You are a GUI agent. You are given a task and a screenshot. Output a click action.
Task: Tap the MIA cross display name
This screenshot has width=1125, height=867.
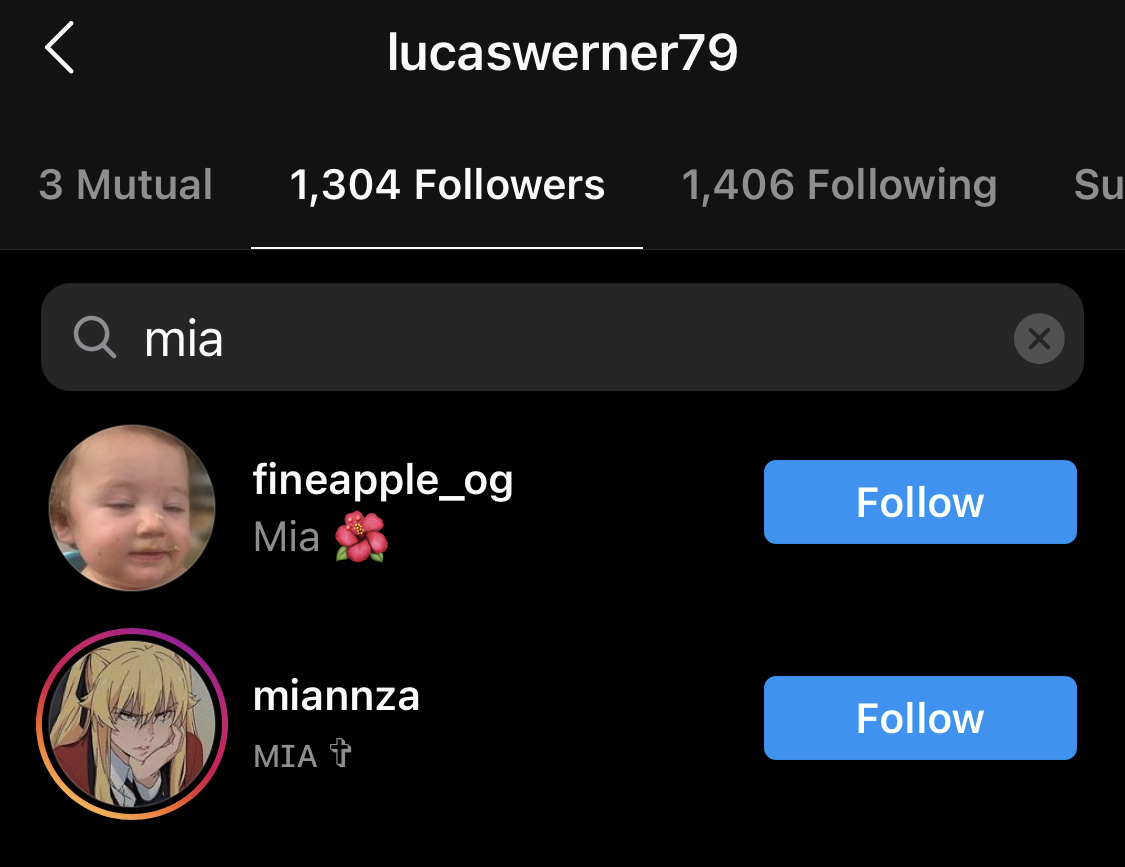[302, 754]
